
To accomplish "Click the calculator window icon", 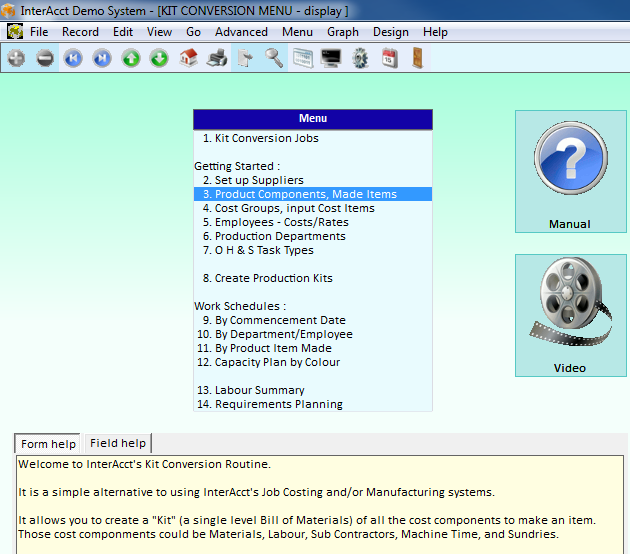I will [x=303, y=58].
